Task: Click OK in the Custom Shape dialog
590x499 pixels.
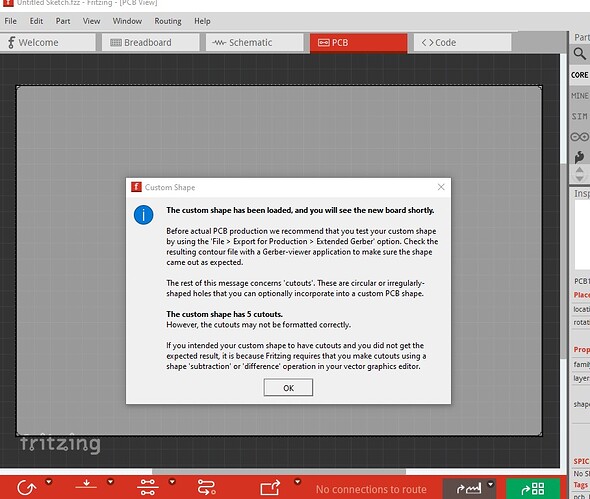Action: (x=288, y=388)
